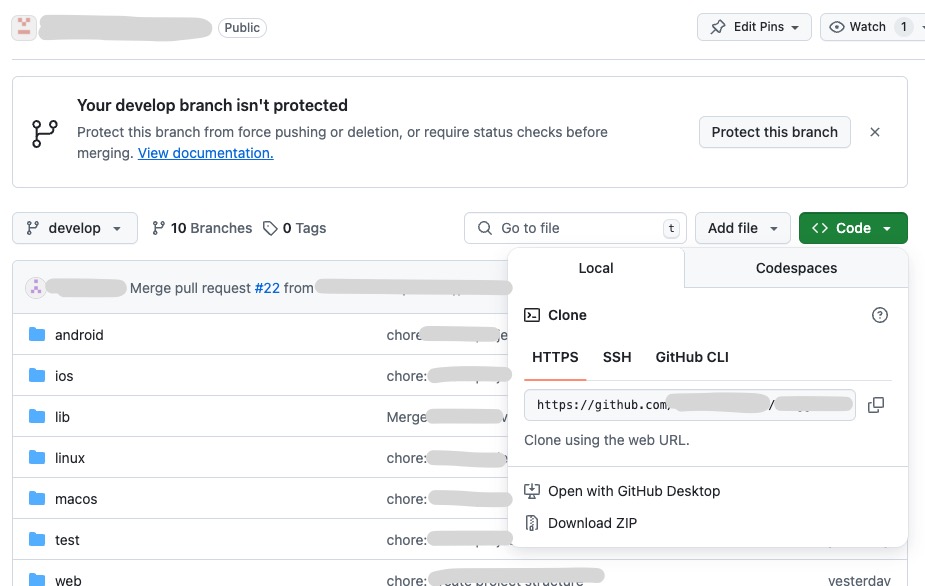View the 0 Tags link
The height and width of the screenshot is (586, 925).
[294, 228]
